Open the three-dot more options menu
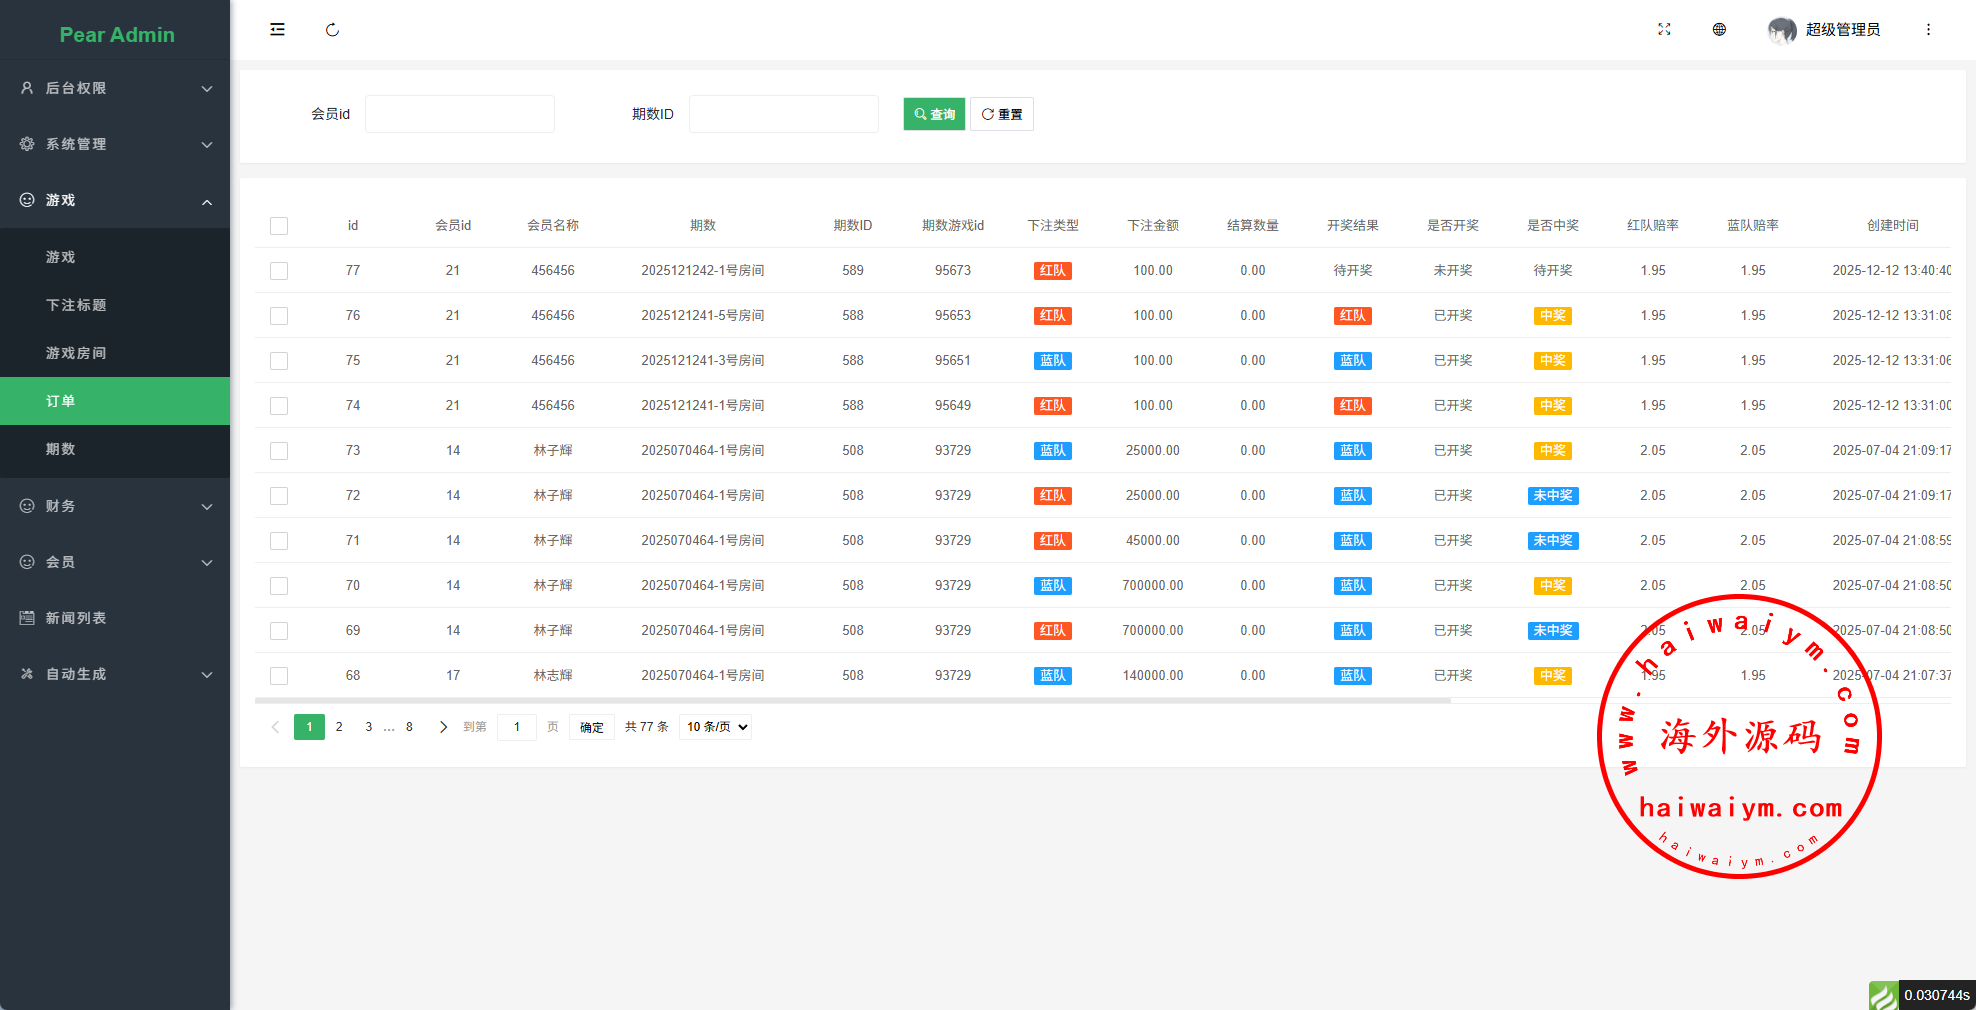This screenshot has height=1010, width=1976. tap(1928, 30)
